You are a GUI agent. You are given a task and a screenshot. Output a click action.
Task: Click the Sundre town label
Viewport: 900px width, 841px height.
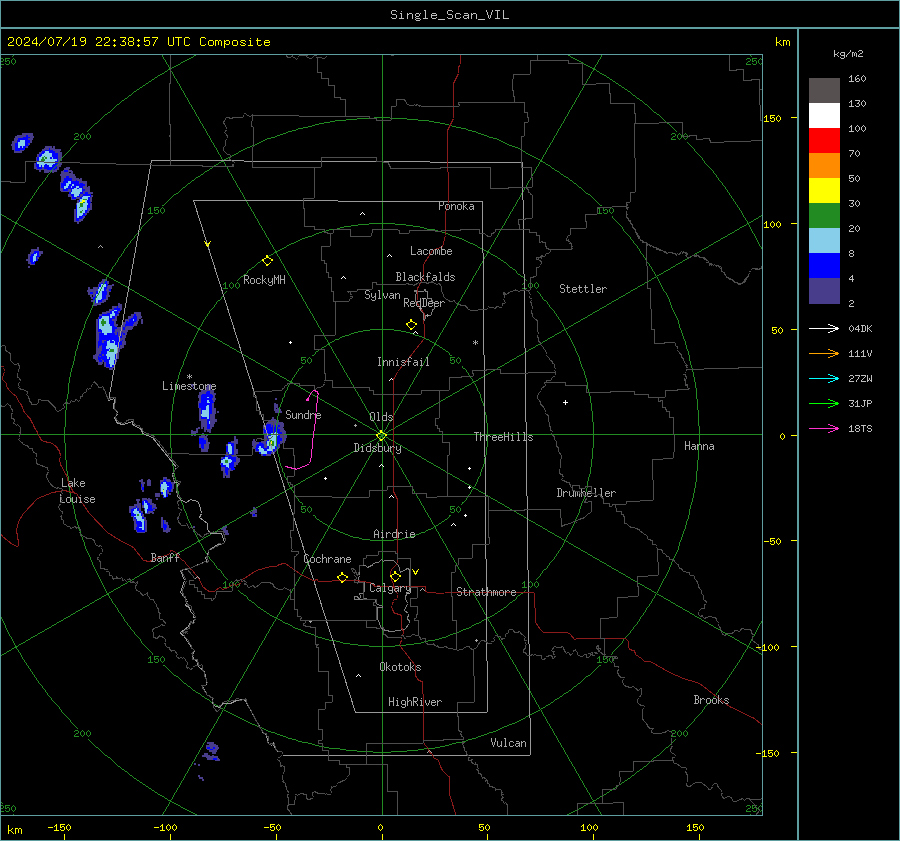click(303, 414)
